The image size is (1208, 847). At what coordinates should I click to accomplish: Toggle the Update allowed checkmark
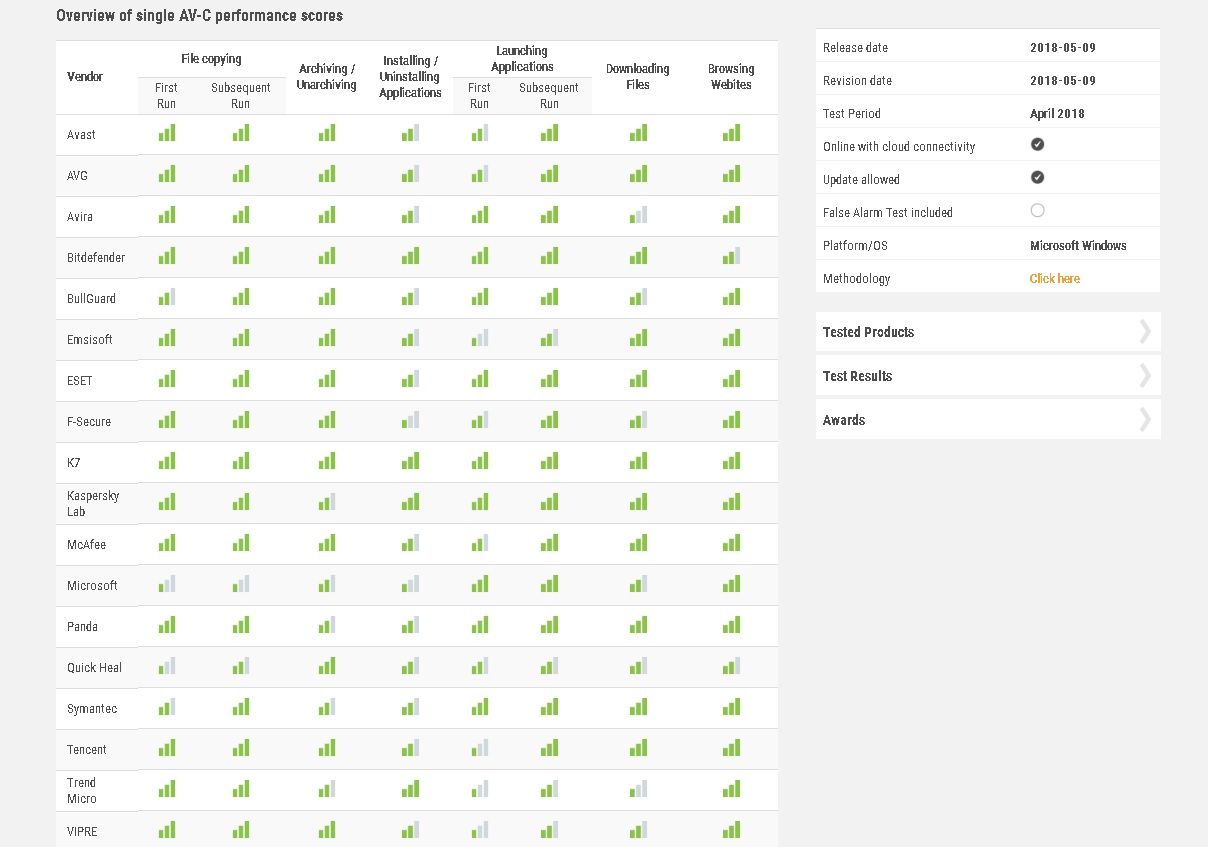pyautogui.click(x=1037, y=178)
